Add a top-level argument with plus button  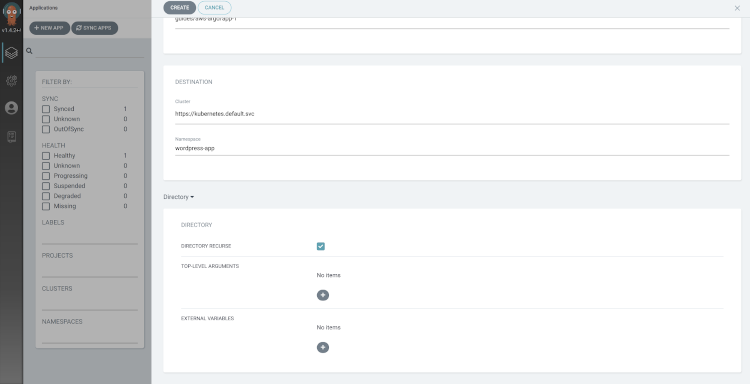click(x=323, y=295)
